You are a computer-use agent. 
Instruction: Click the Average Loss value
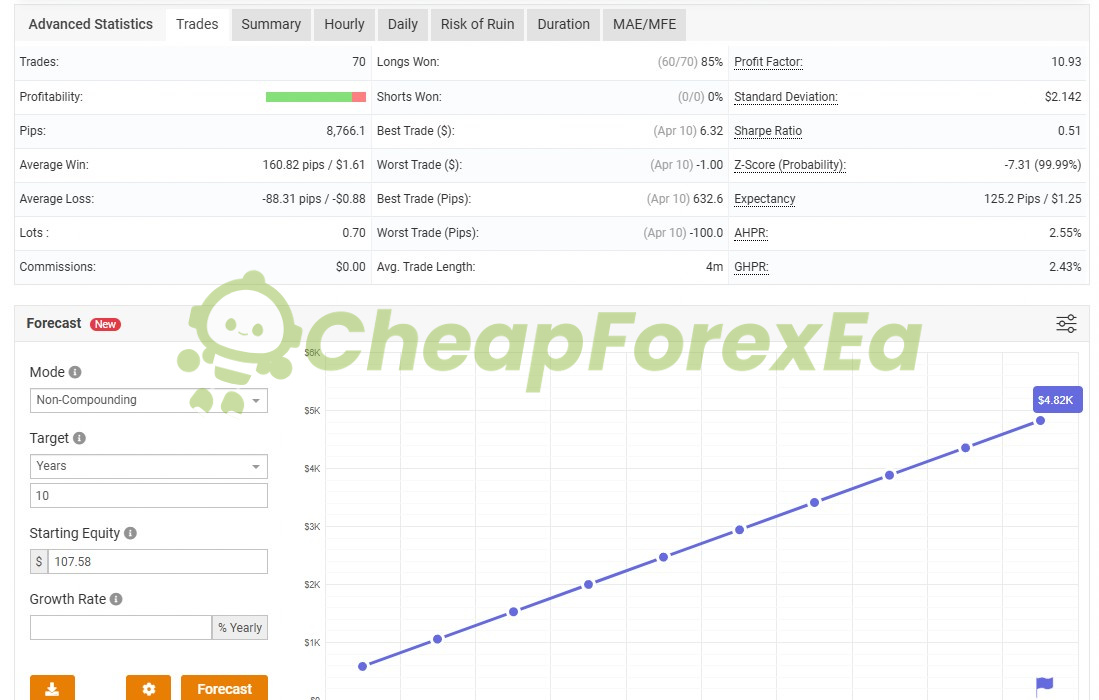314,199
